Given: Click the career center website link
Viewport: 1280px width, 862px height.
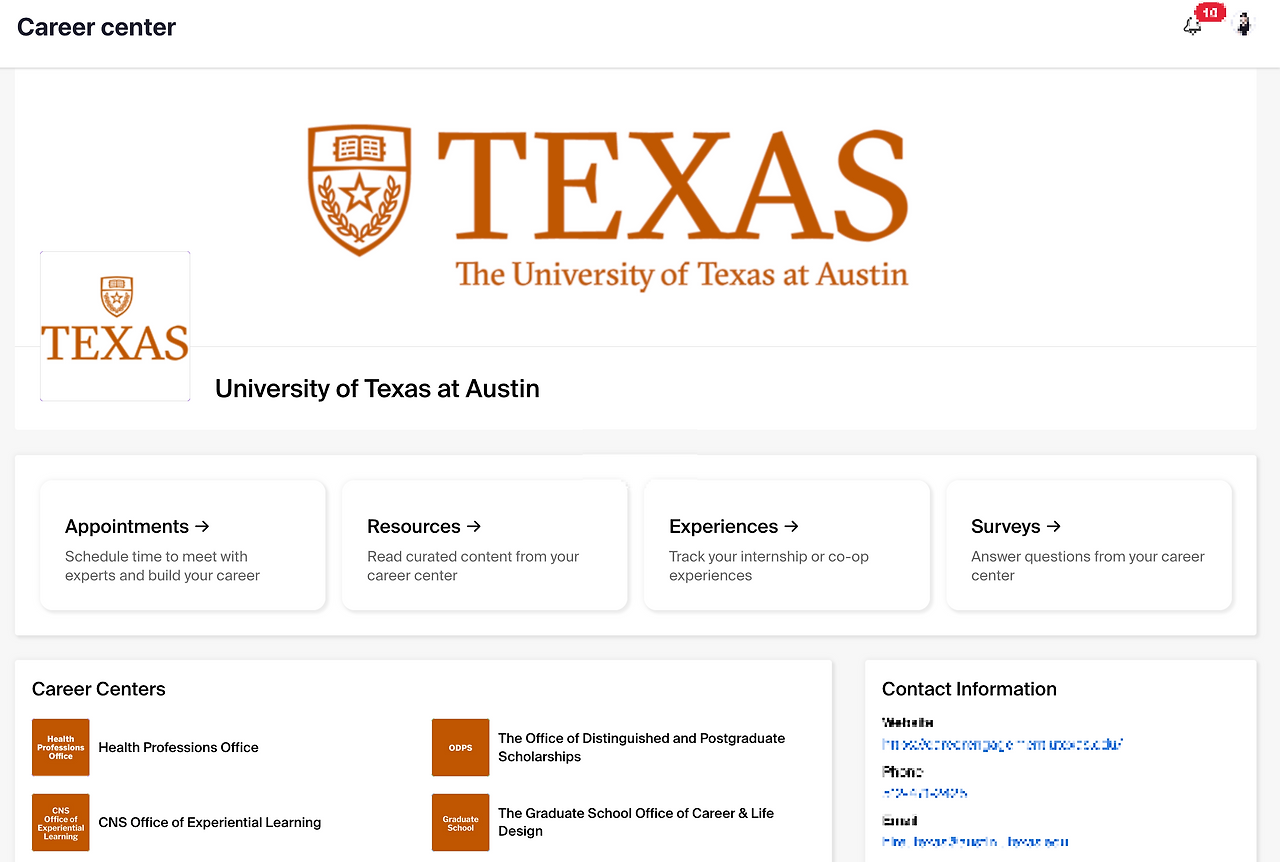Looking at the screenshot, I should [x=1003, y=744].
